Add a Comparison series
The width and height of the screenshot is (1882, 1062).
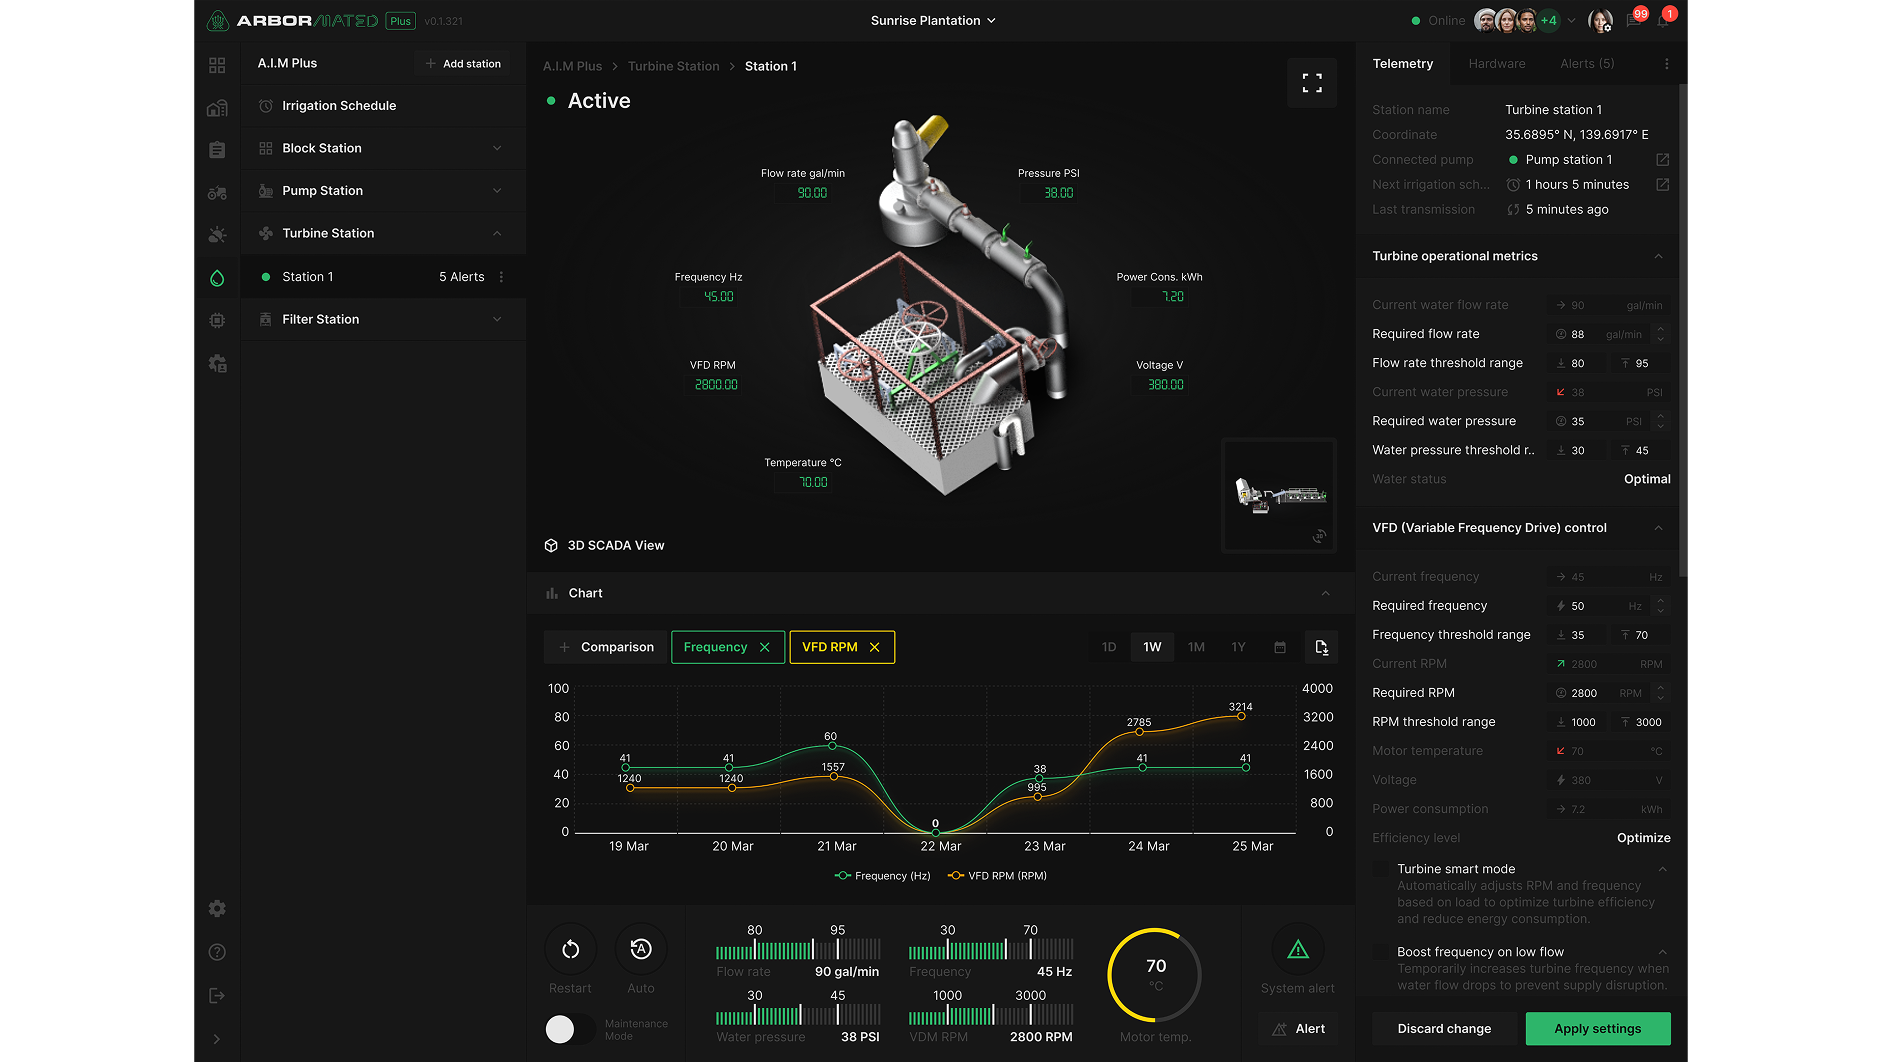pos(605,648)
